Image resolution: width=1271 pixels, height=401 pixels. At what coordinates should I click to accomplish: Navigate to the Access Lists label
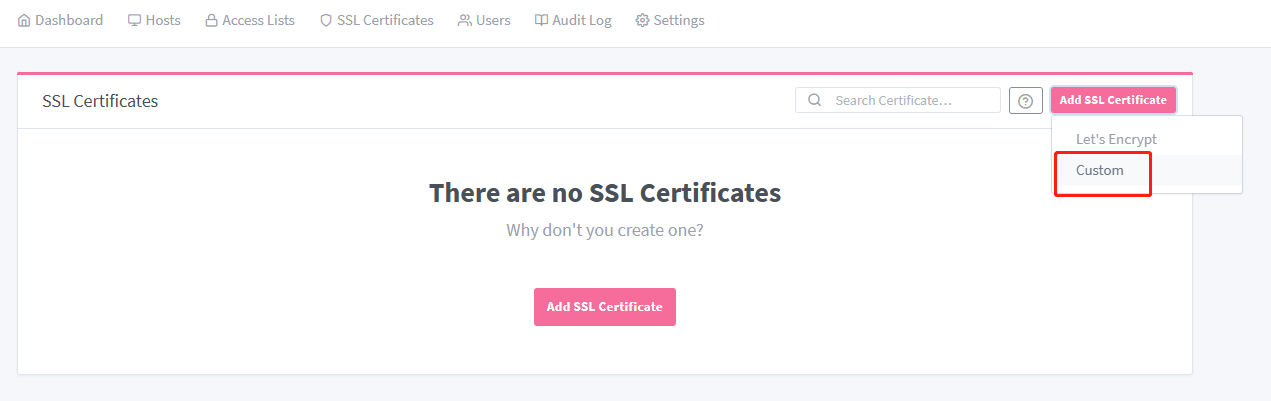258,20
